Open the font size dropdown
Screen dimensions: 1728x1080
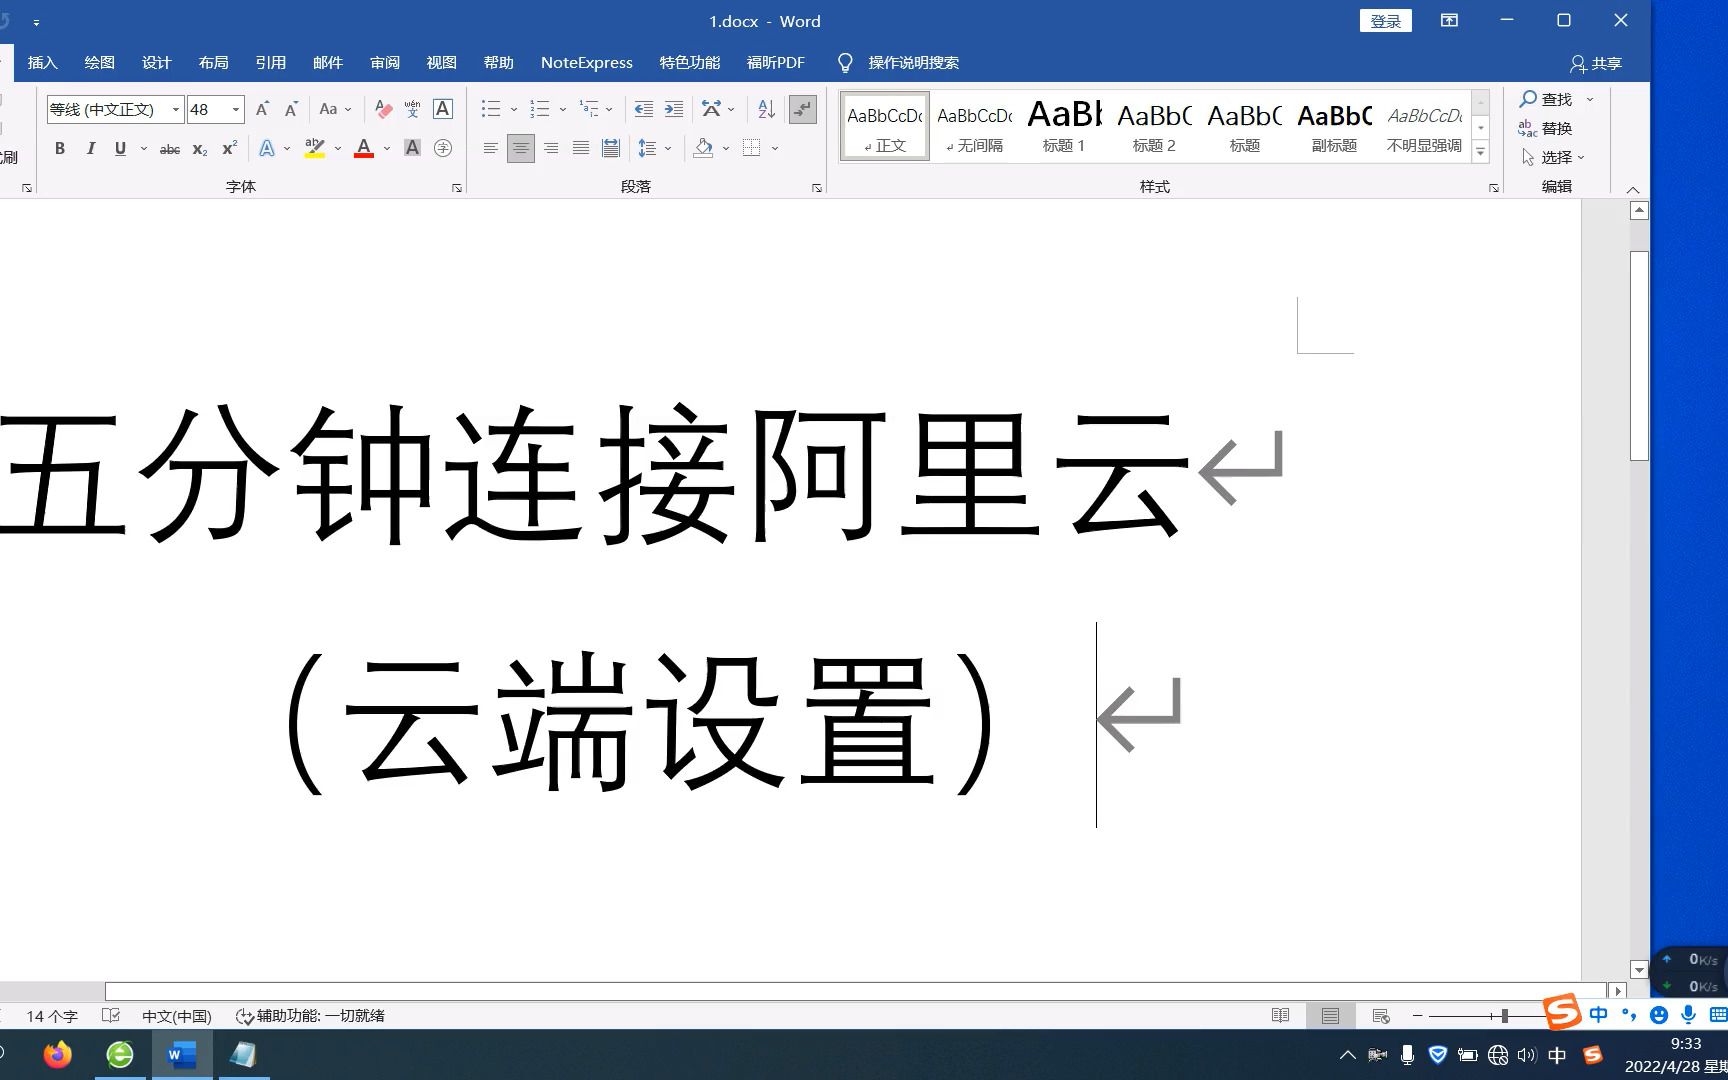236,109
